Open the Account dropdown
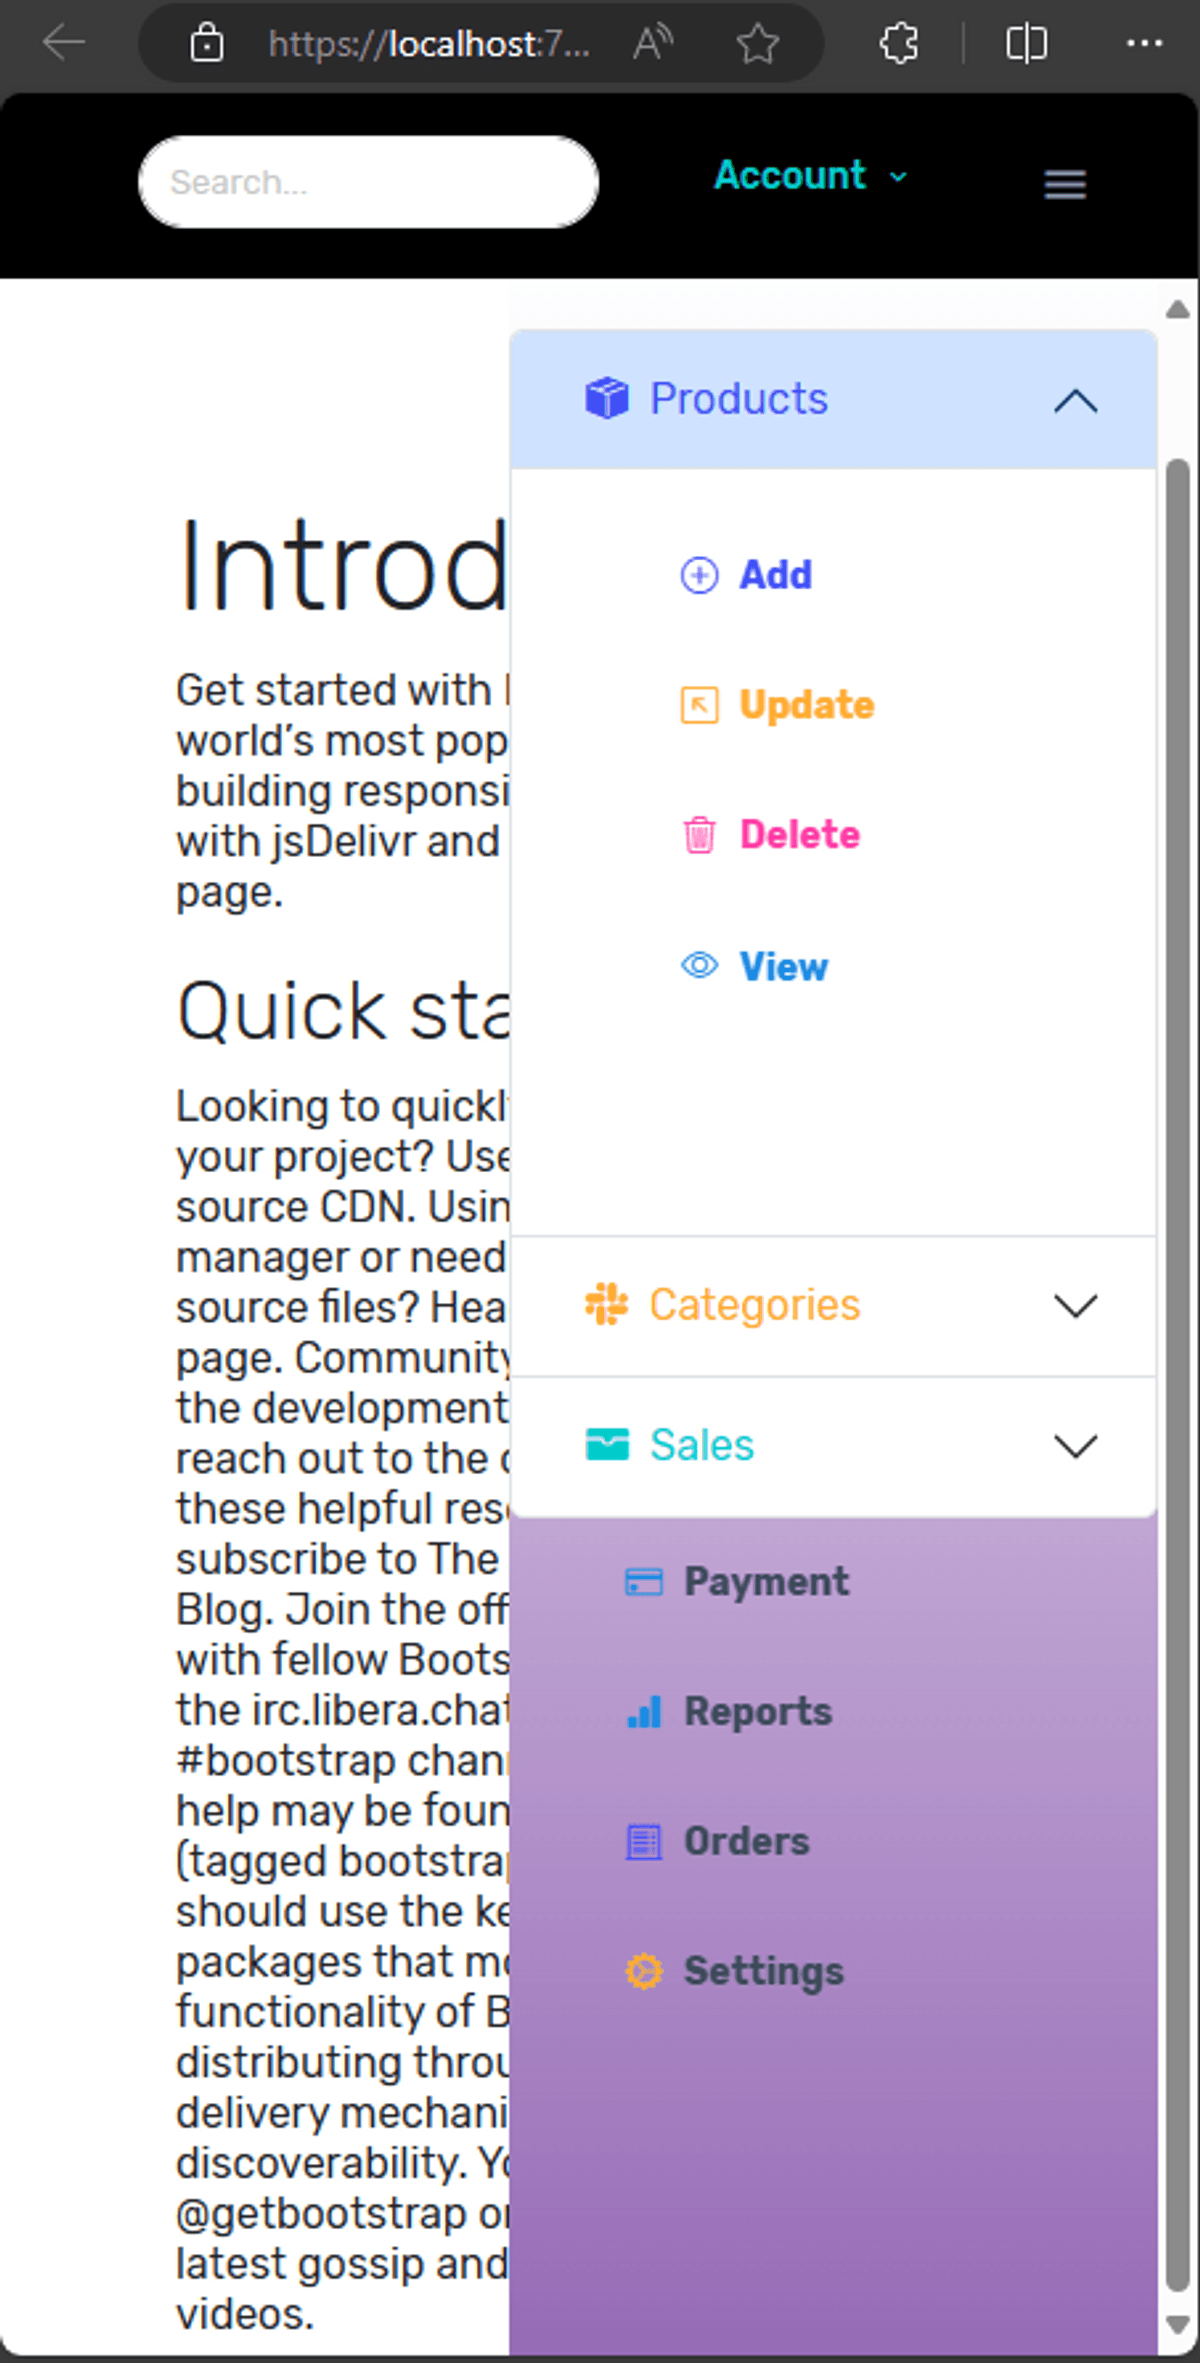The height and width of the screenshot is (2363, 1200). [x=810, y=176]
